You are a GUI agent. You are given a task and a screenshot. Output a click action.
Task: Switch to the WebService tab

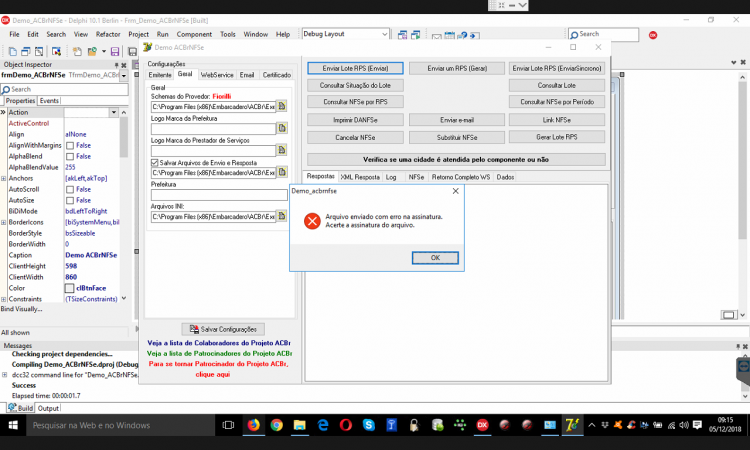pyautogui.click(x=217, y=75)
